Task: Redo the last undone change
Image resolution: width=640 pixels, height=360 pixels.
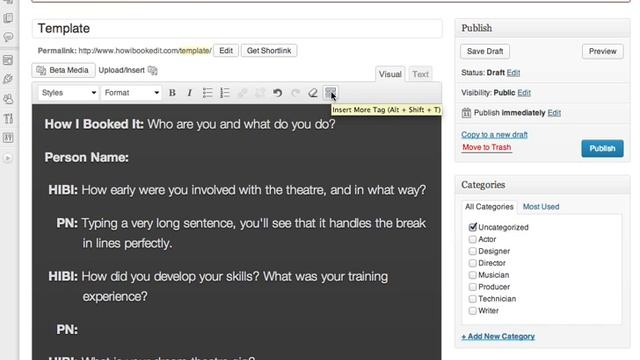Action: tap(296, 93)
